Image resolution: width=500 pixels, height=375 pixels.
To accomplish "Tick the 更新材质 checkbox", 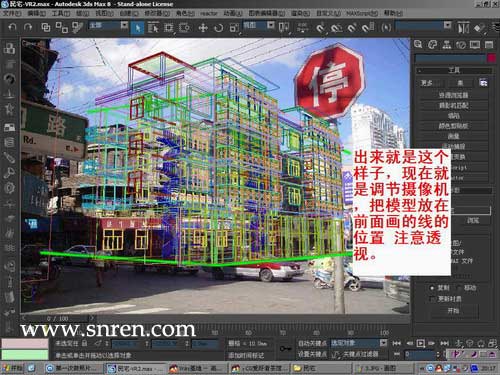I will click(432, 299).
